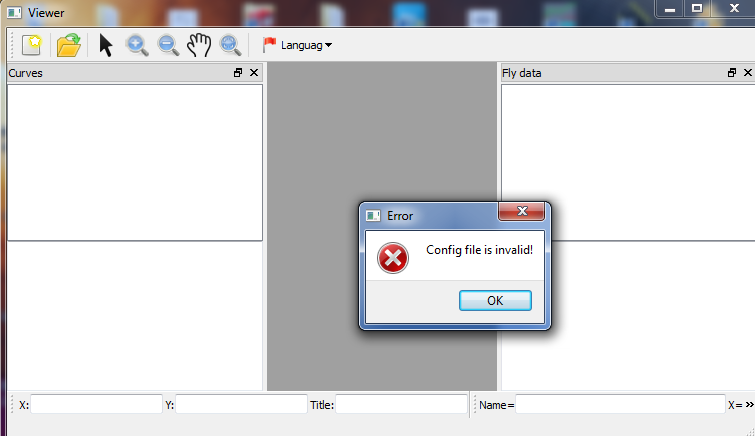Click the zoom-to-fit magnifier icon

(x=230, y=45)
